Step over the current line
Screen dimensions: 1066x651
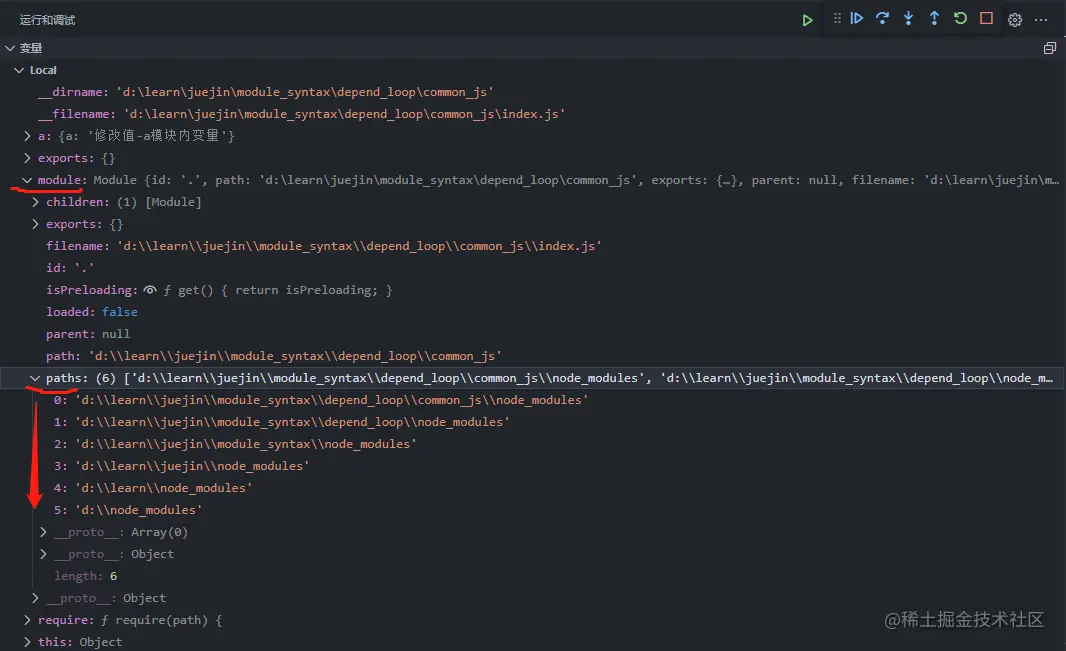pyautogui.click(x=882, y=18)
